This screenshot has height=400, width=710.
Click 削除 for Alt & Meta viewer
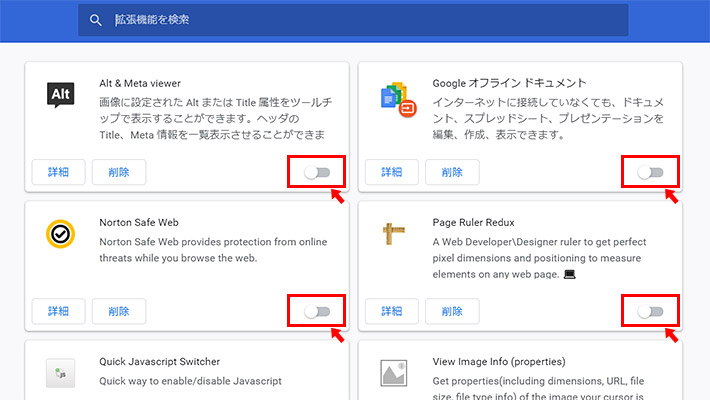click(119, 172)
